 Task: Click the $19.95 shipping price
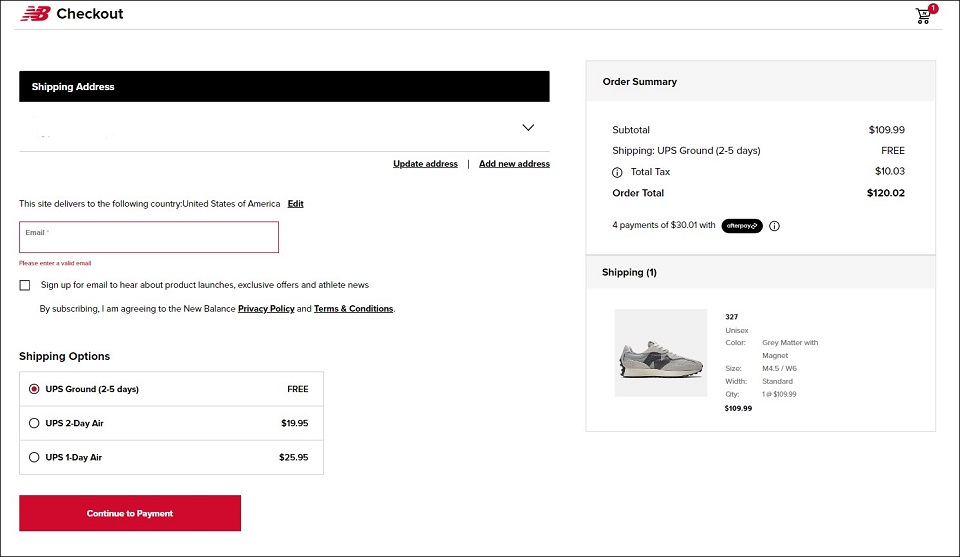[x=294, y=423]
